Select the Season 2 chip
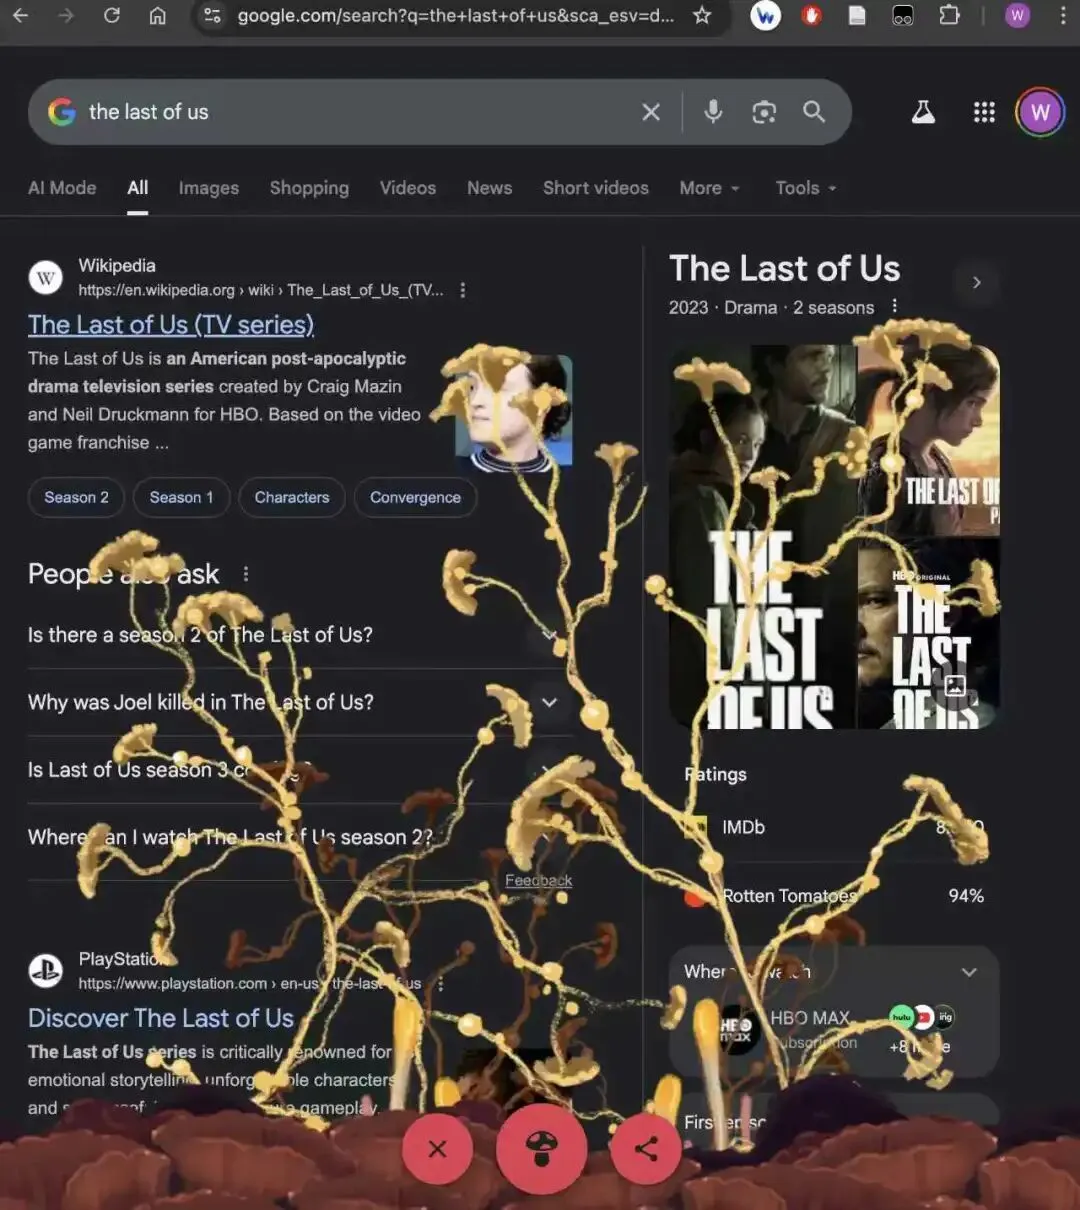 pyautogui.click(x=76, y=497)
